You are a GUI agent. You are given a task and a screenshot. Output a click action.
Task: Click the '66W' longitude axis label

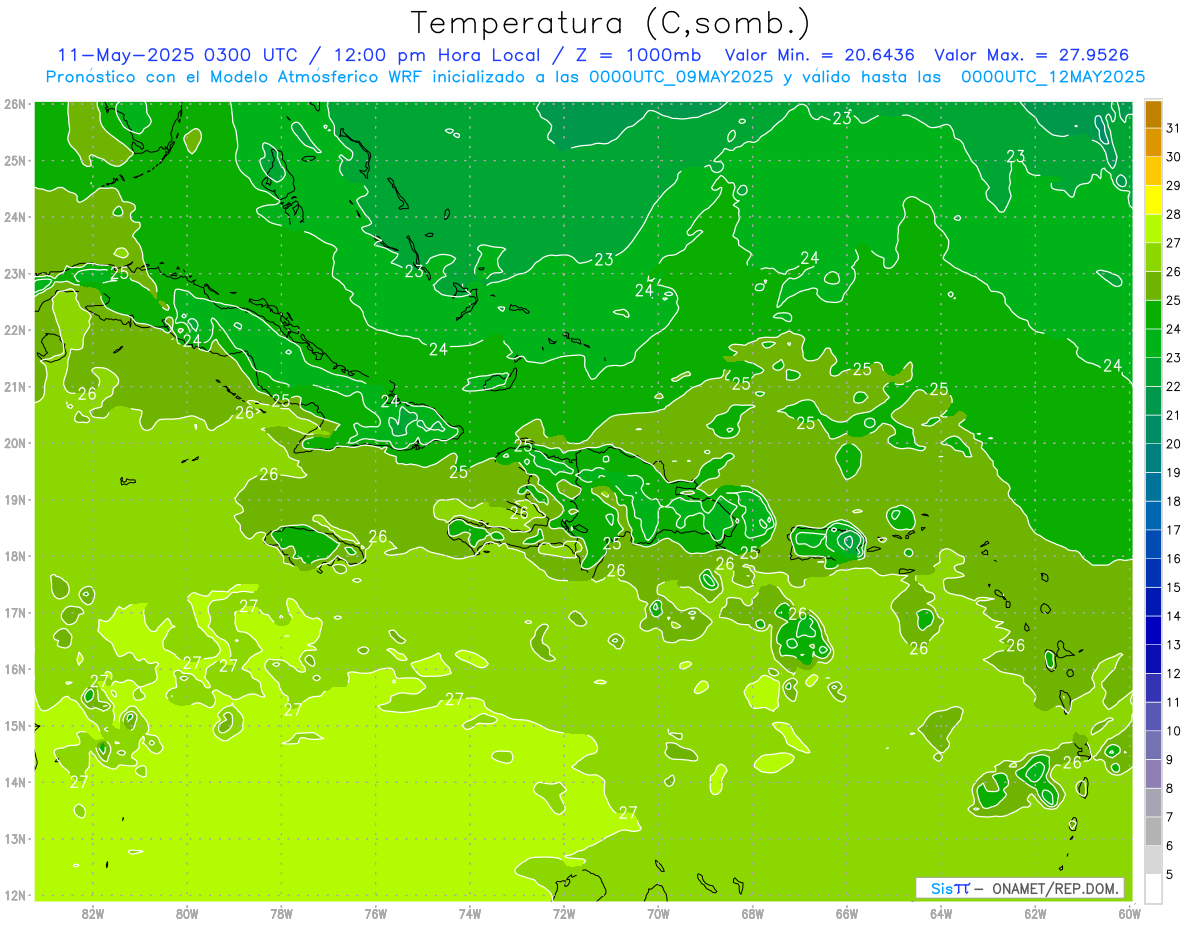tap(847, 914)
